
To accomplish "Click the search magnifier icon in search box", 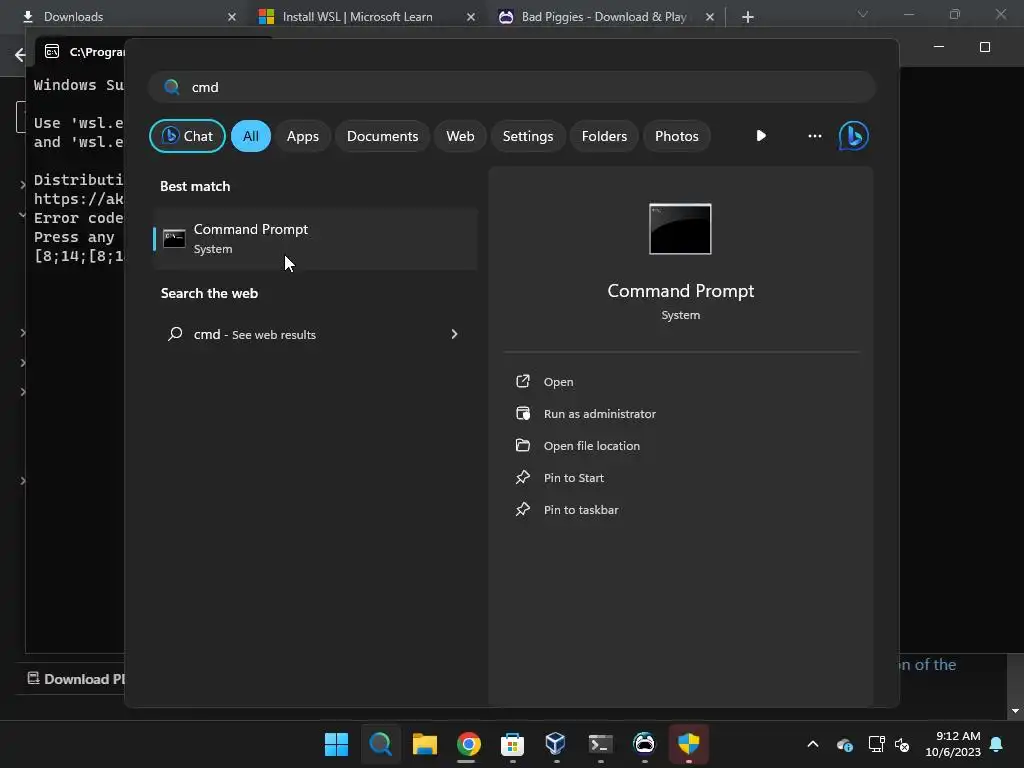I will [172, 87].
